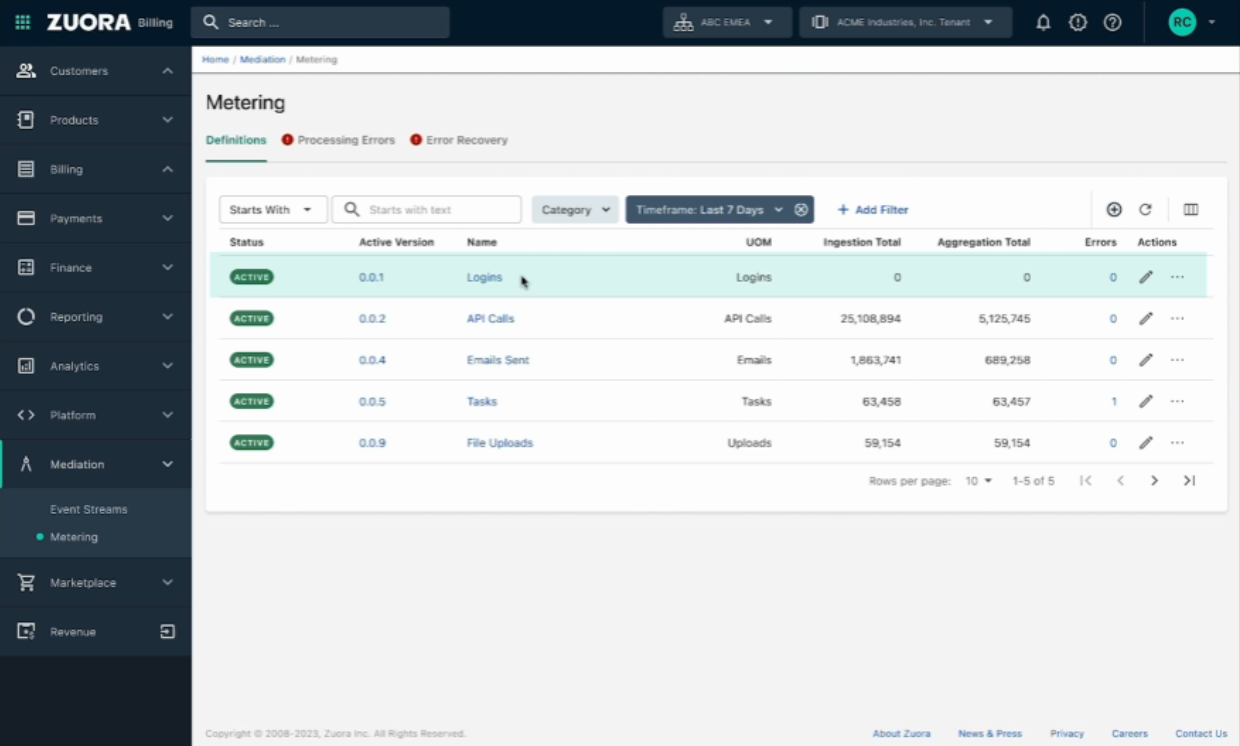
Task: Refresh the metering definitions list
Action: coord(1145,210)
